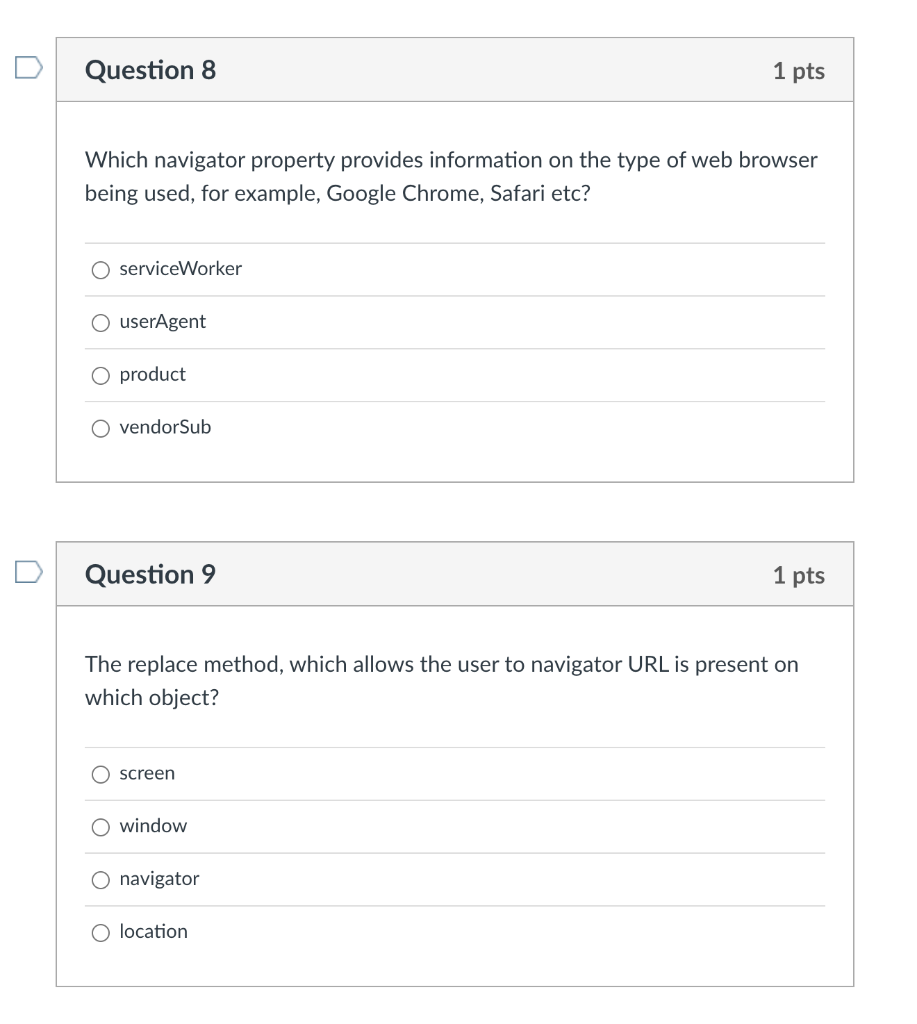Select the navigator radio button
Viewport: 917px width, 1024px height.
pyautogui.click(x=101, y=879)
